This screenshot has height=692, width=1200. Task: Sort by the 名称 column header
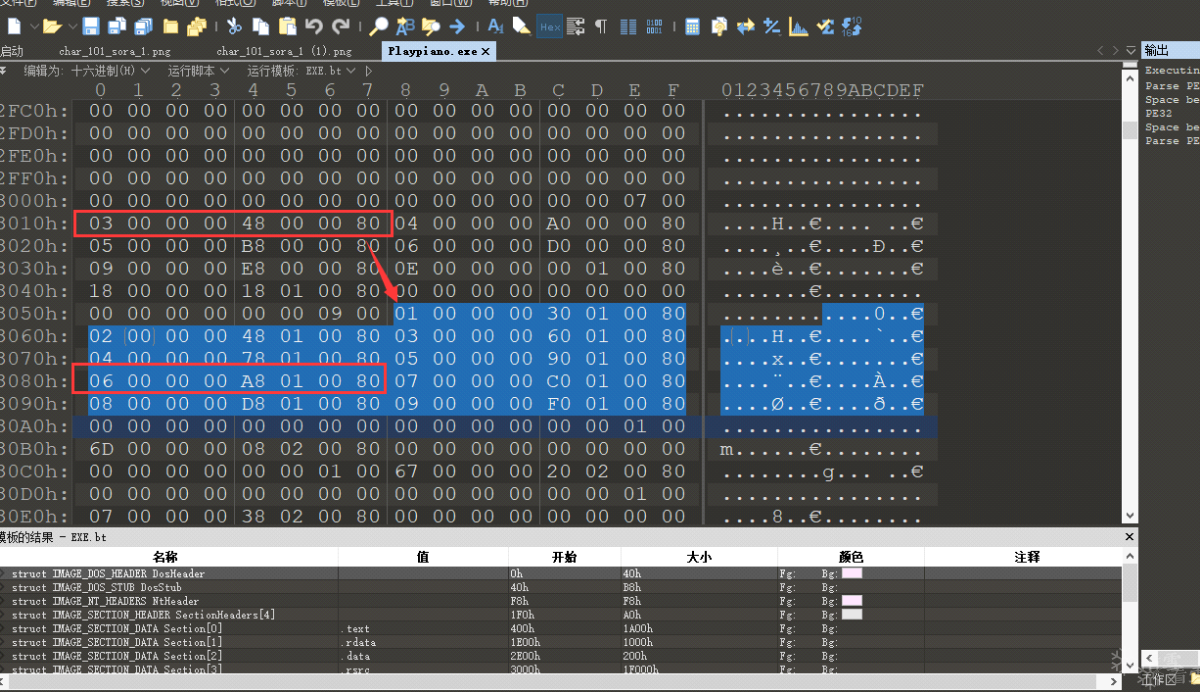coord(165,557)
